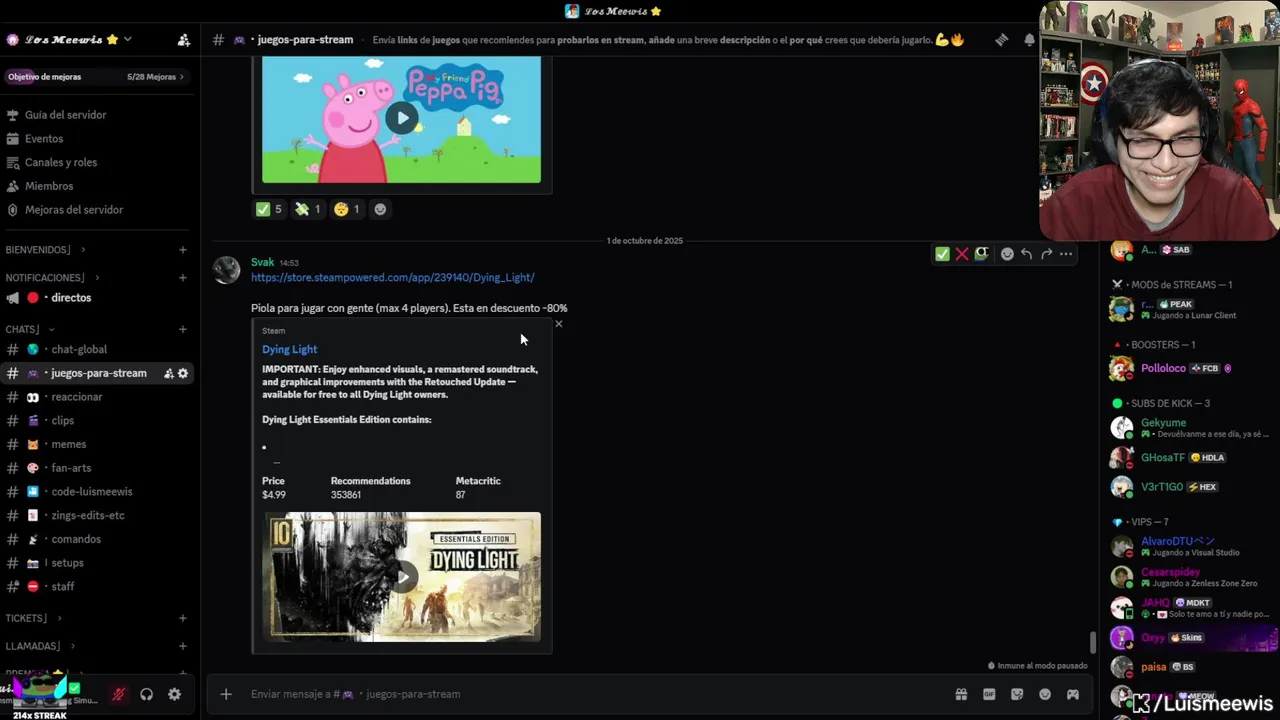
Task: Open Eventos in the sidebar
Action: point(98,139)
